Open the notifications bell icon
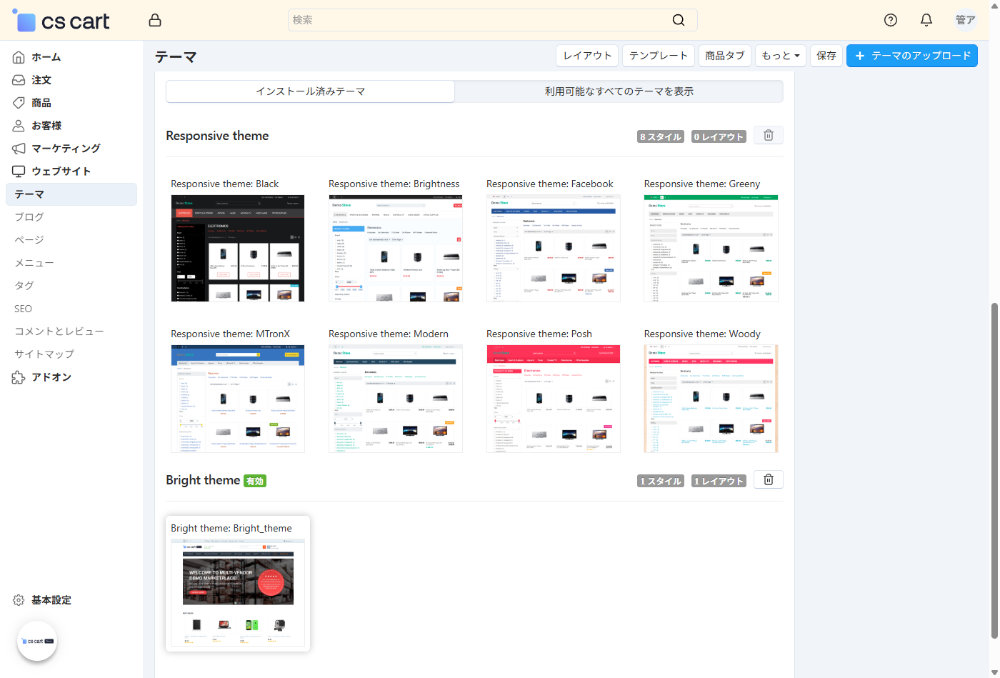 pyautogui.click(x=926, y=20)
